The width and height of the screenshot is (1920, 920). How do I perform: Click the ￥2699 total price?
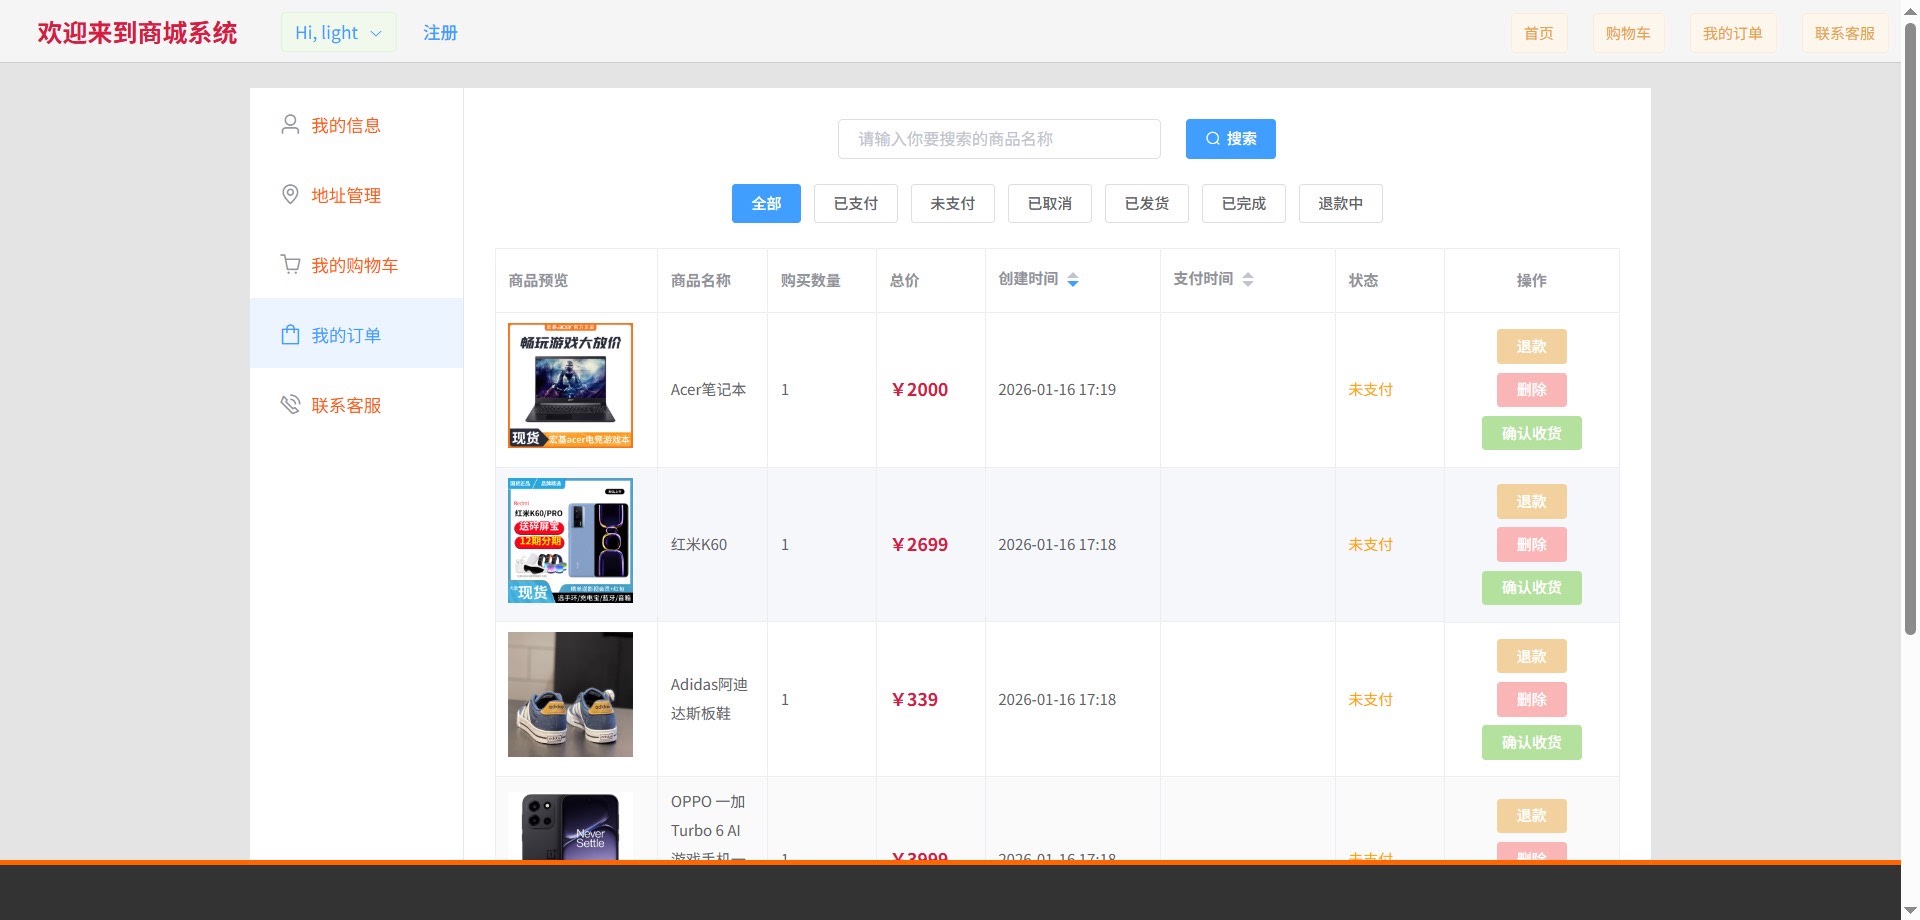919,545
